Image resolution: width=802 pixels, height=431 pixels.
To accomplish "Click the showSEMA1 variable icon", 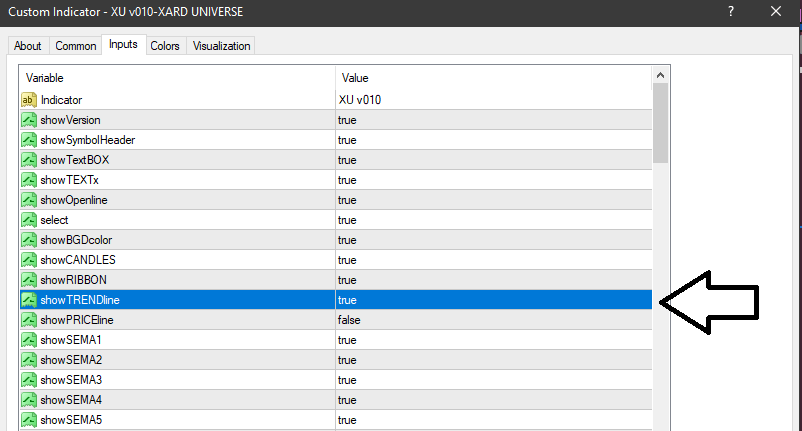I will (29, 340).
